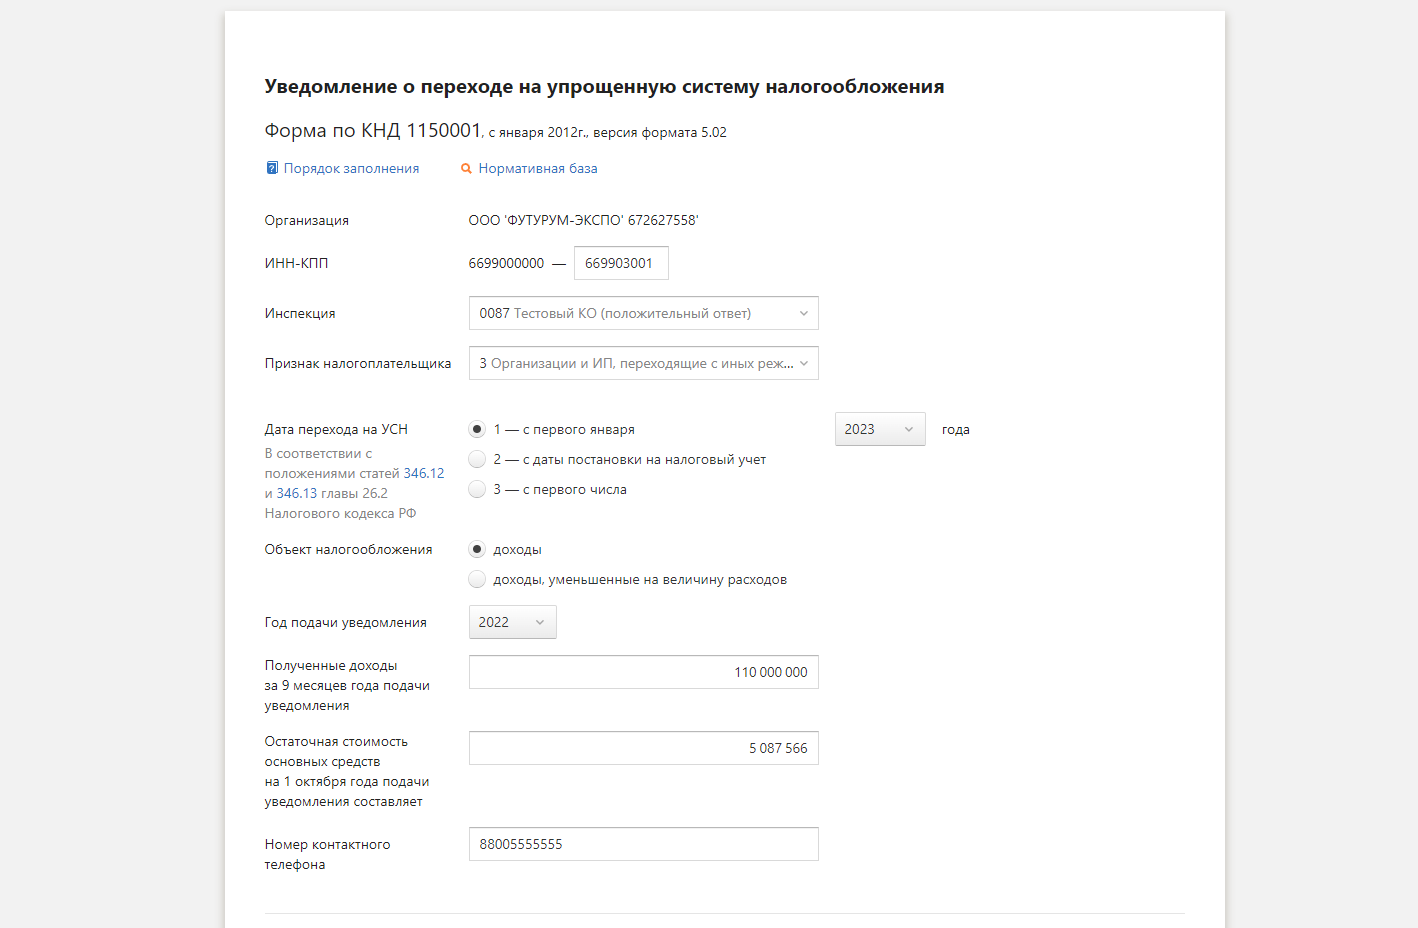Select option 1 — с первого января
The width and height of the screenshot is (1418, 928).
point(477,429)
